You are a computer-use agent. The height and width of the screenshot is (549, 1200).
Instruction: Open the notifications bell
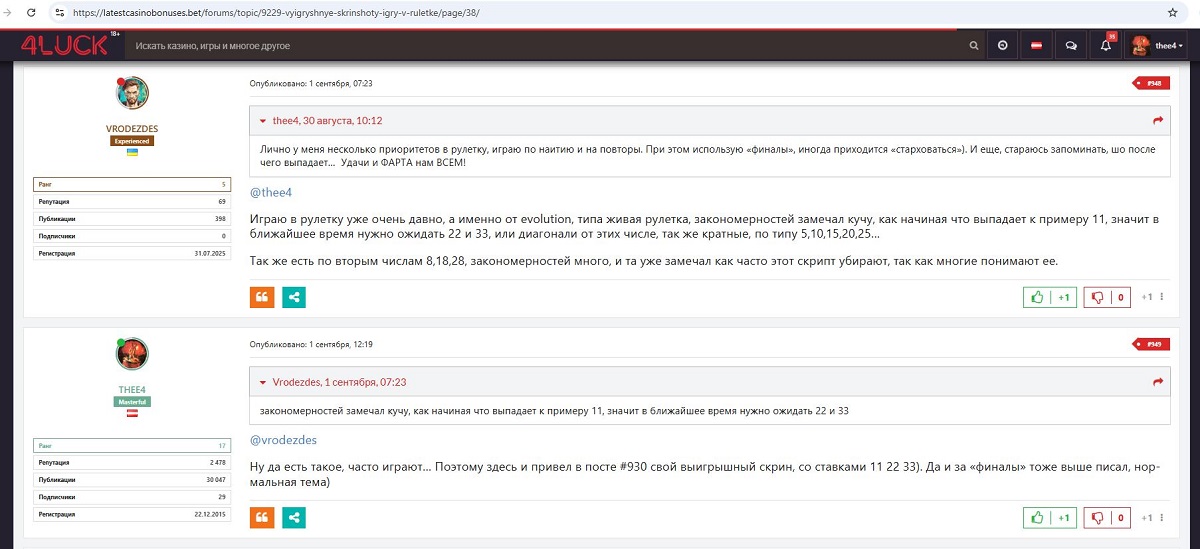pos(1105,46)
